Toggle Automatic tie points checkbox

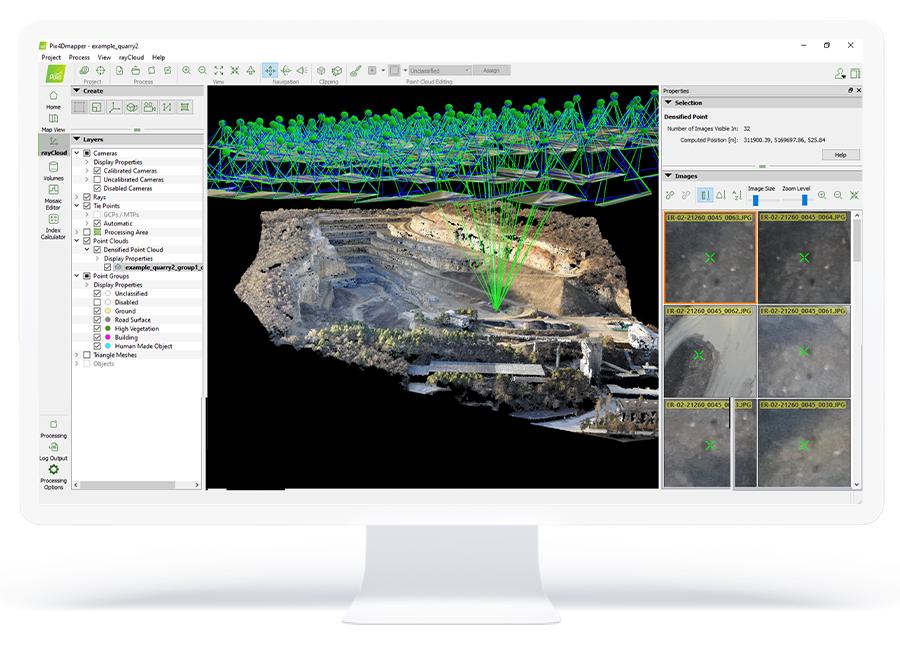click(x=97, y=223)
